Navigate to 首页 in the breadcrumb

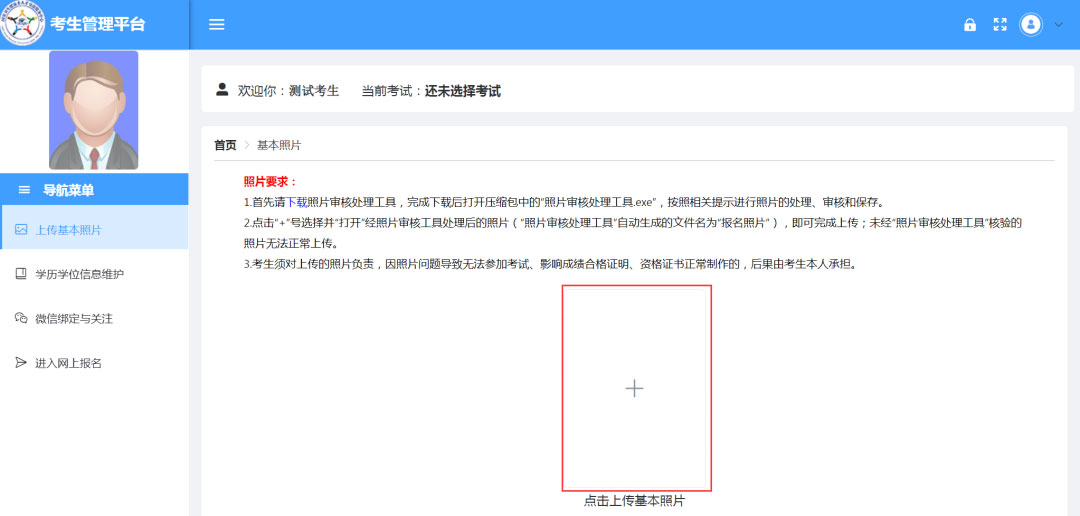point(225,145)
